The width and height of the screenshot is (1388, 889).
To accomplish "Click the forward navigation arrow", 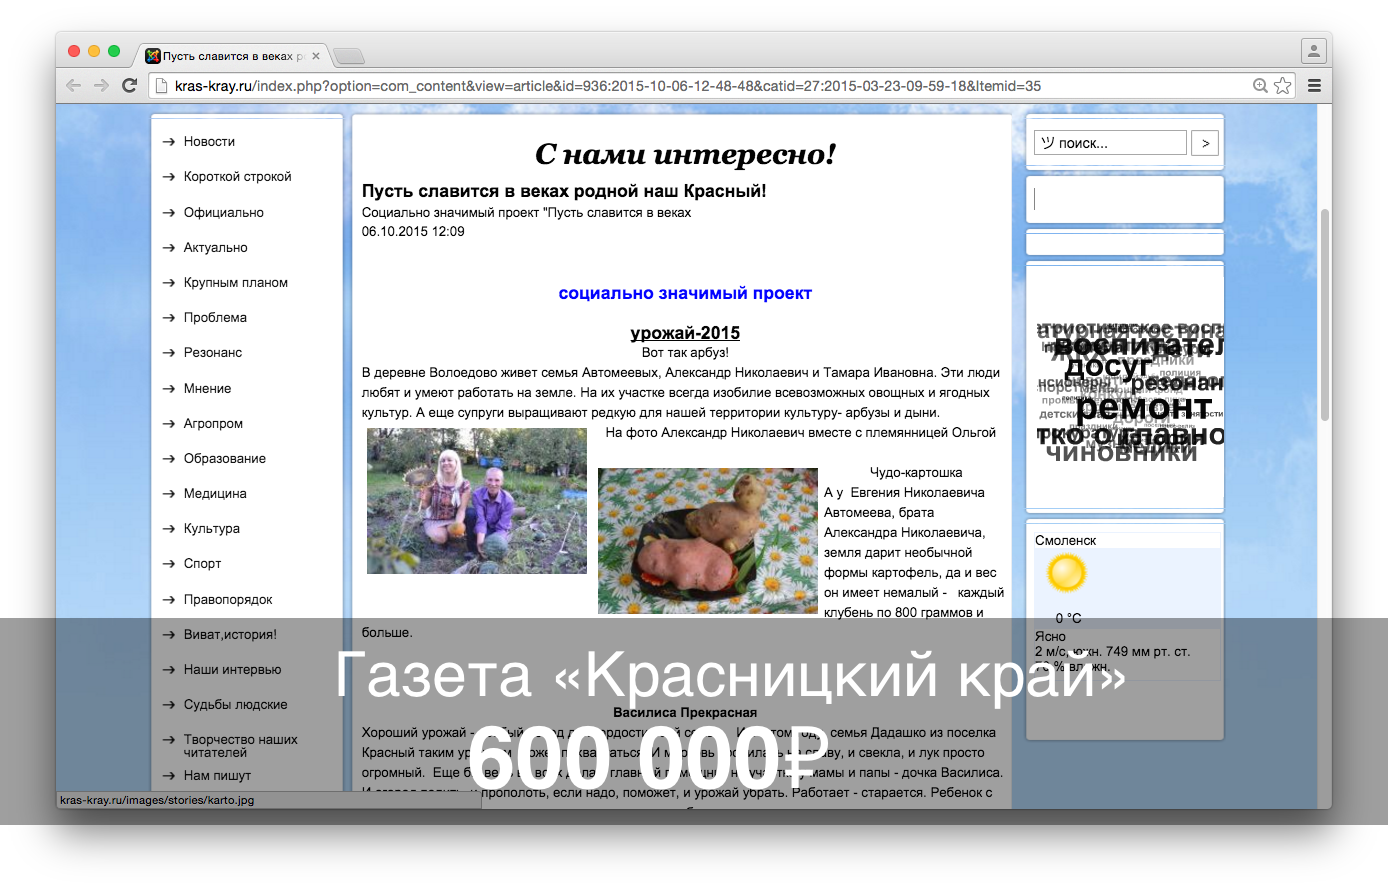I will pos(100,85).
